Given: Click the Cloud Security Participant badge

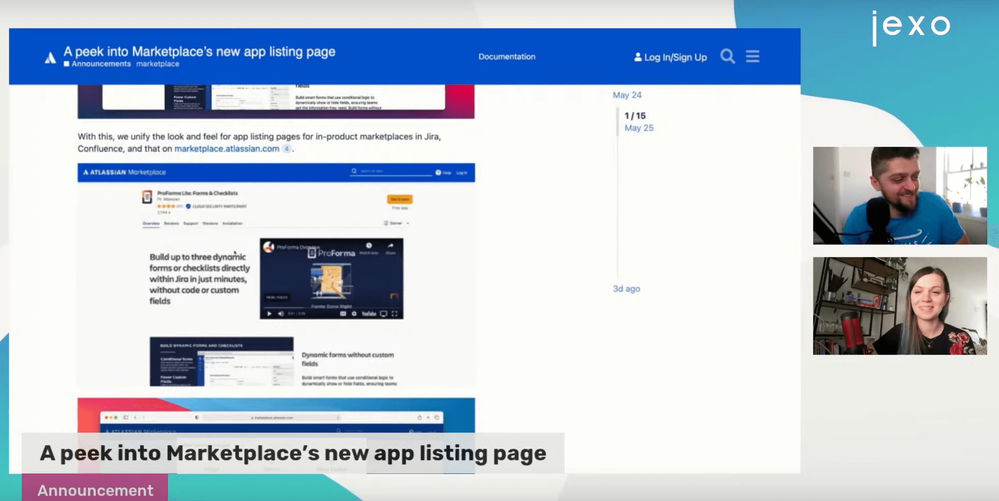Looking at the screenshot, I should click(x=216, y=207).
